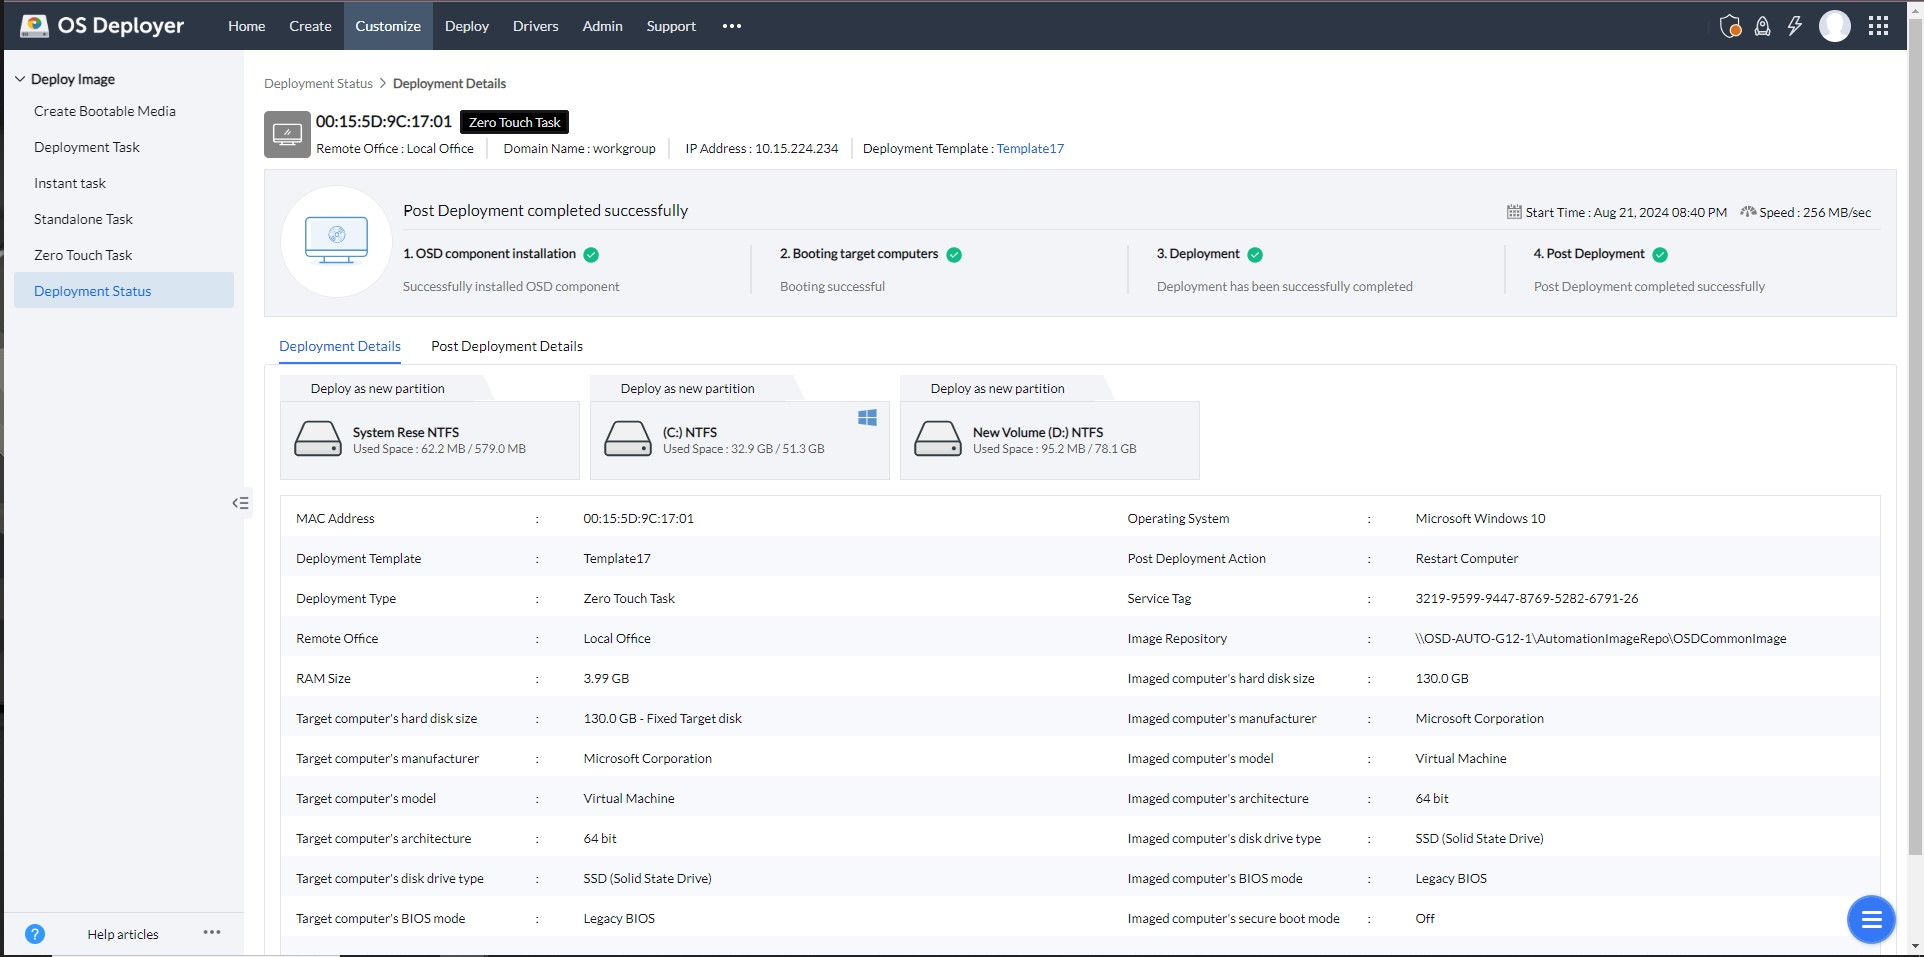Select the Deployment Status sidebar item
1924x957 pixels.
[x=92, y=291]
